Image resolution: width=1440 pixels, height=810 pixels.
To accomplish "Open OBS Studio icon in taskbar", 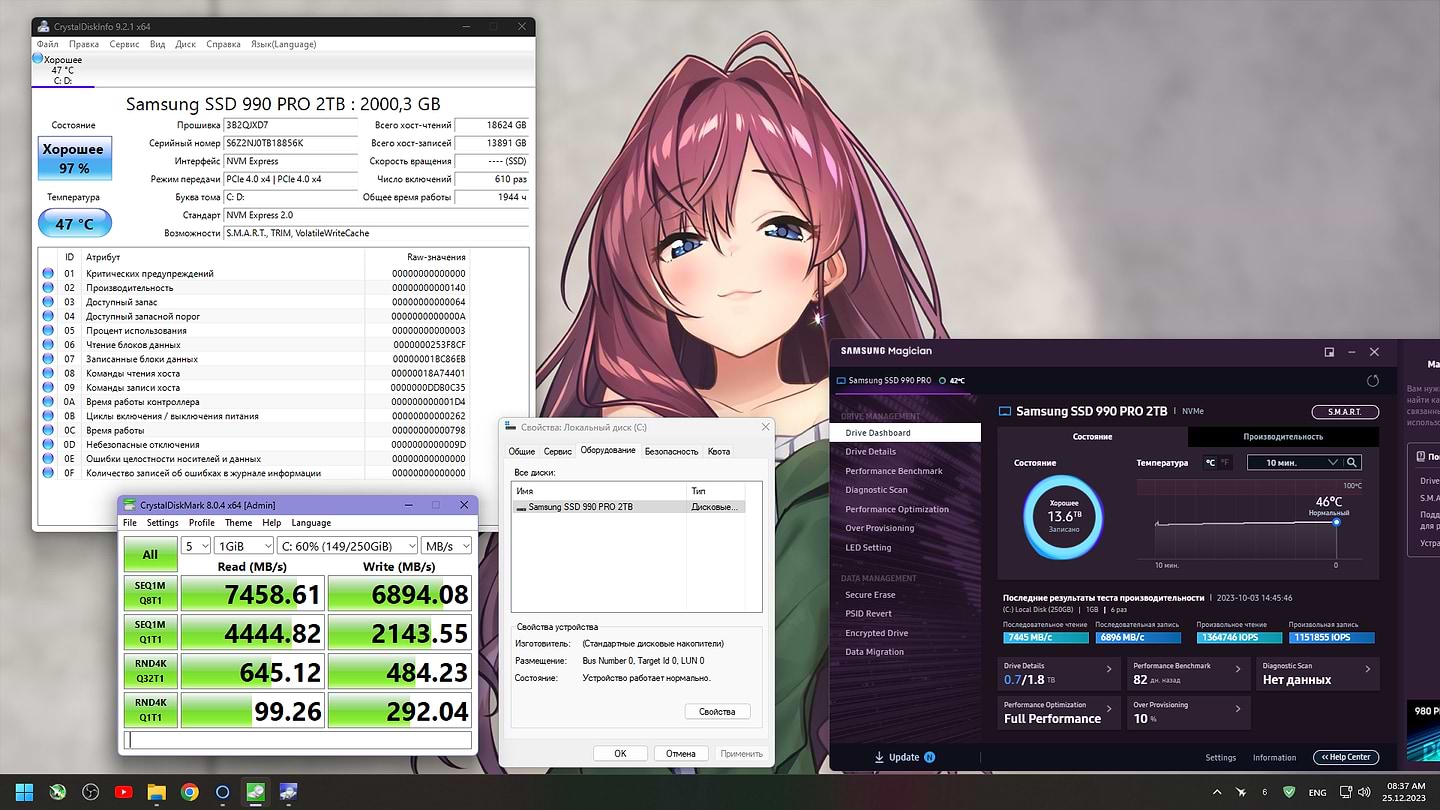I will 91,792.
